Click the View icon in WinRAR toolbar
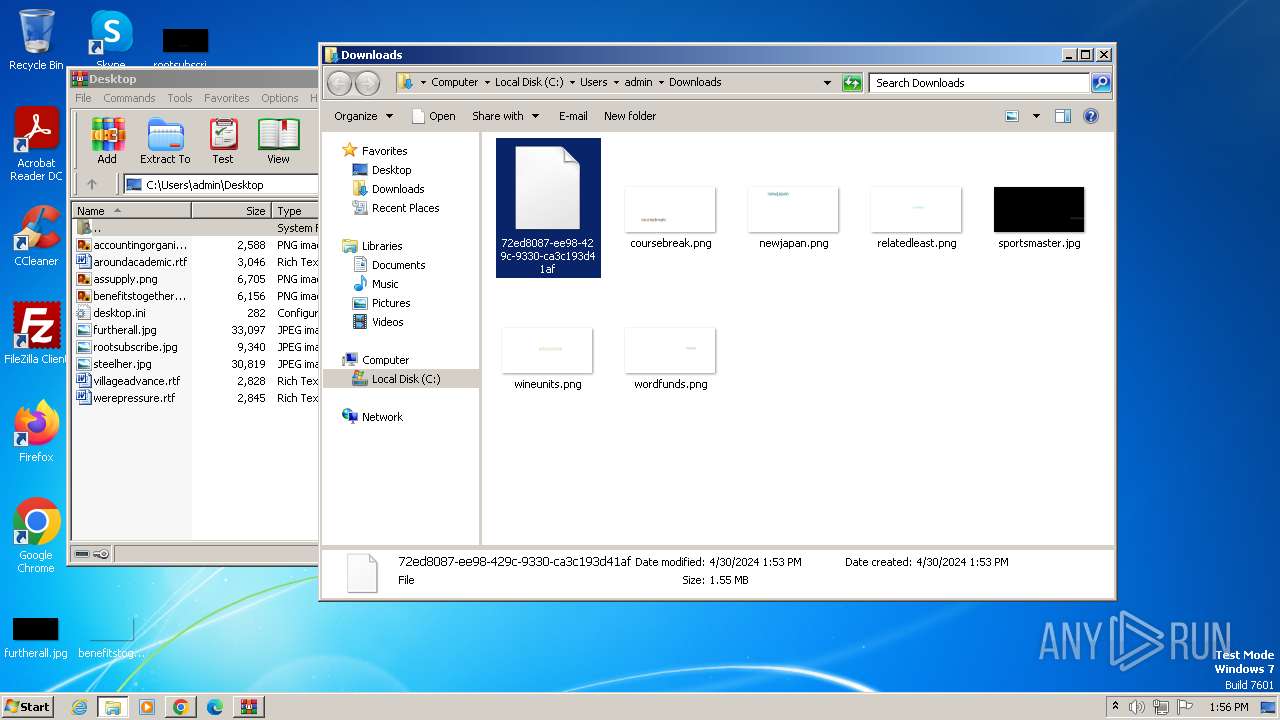Screen dimensions: 1280x720 (278, 141)
